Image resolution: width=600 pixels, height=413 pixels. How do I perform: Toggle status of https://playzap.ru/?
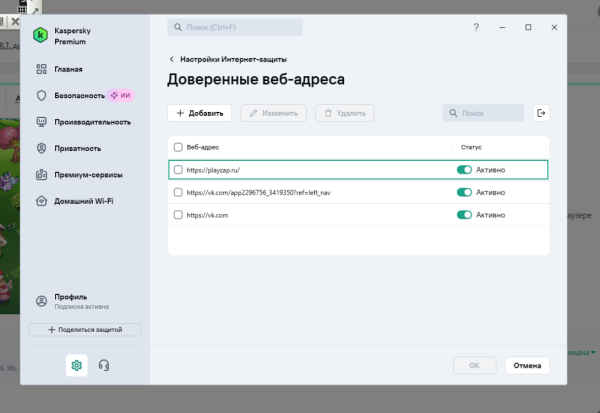(464, 170)
